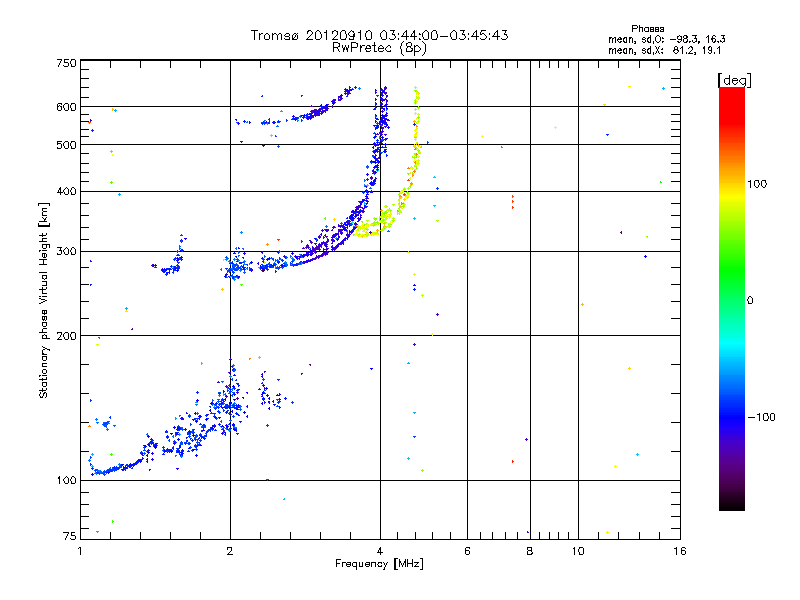Click the colorbar tick label '-100'
Viewport: 800px width, 600px height.
761,417
